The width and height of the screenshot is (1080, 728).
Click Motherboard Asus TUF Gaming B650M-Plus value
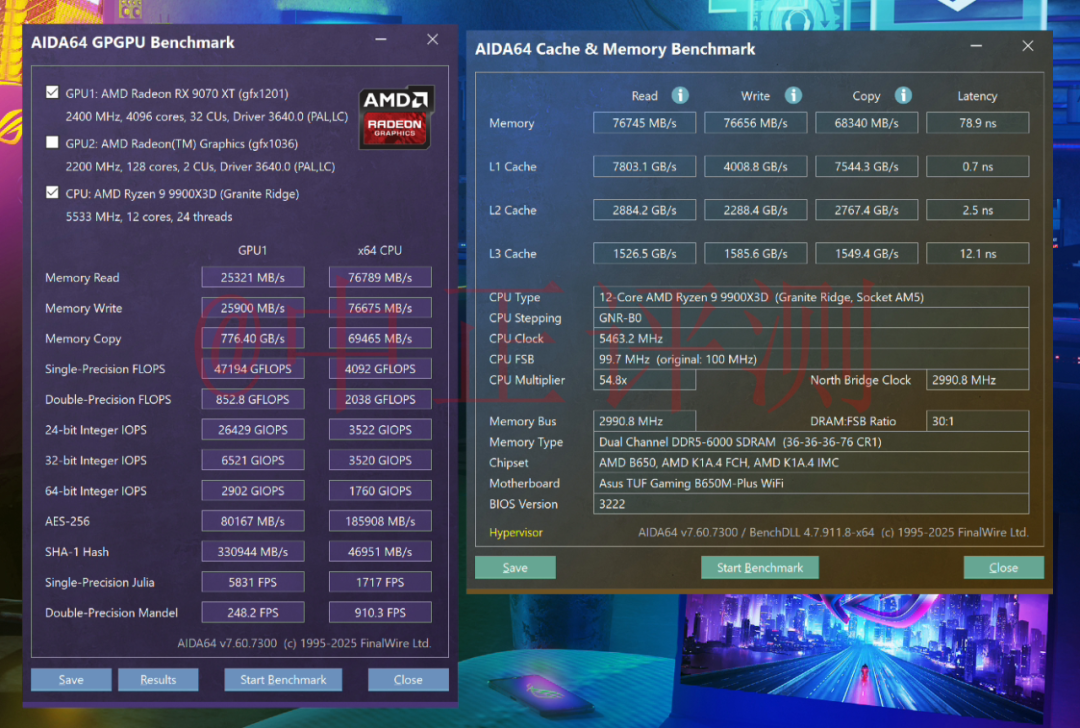coord(811,483)
